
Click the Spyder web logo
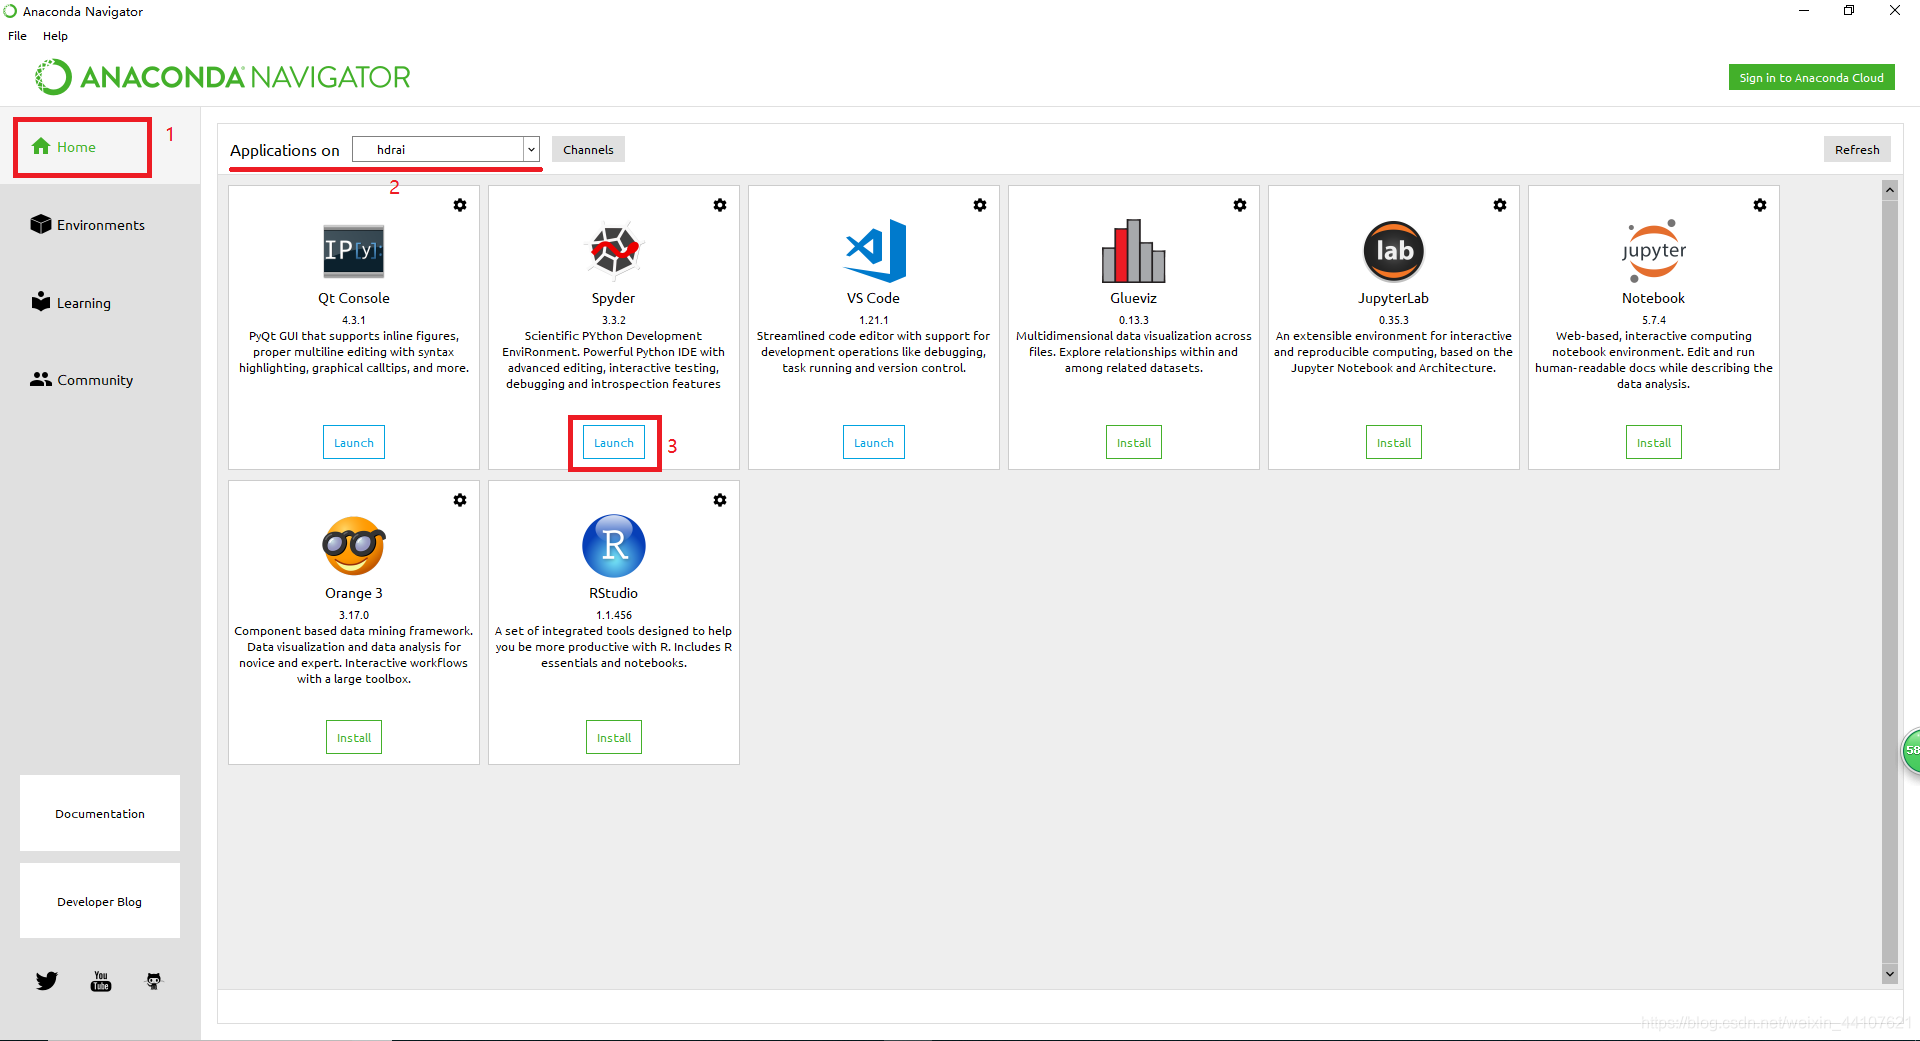point(613,250)
